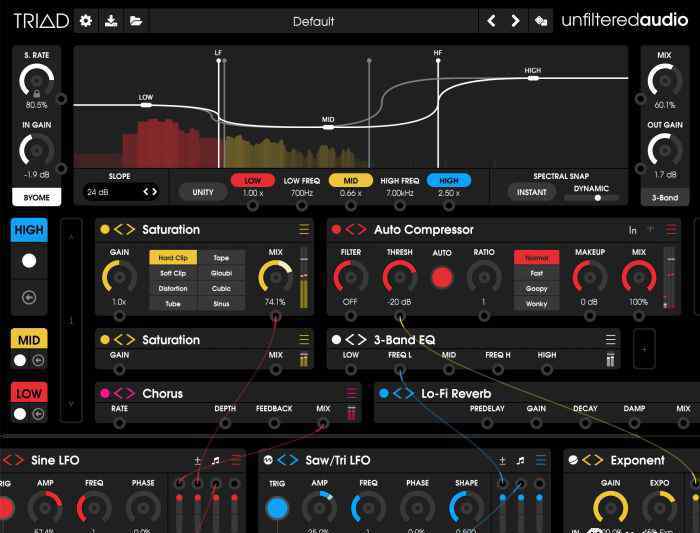The width and height of the screenshot is (700, 533).
Task: Switch modulator type with Exponent arrows
Action: click(x=593, y=460)
